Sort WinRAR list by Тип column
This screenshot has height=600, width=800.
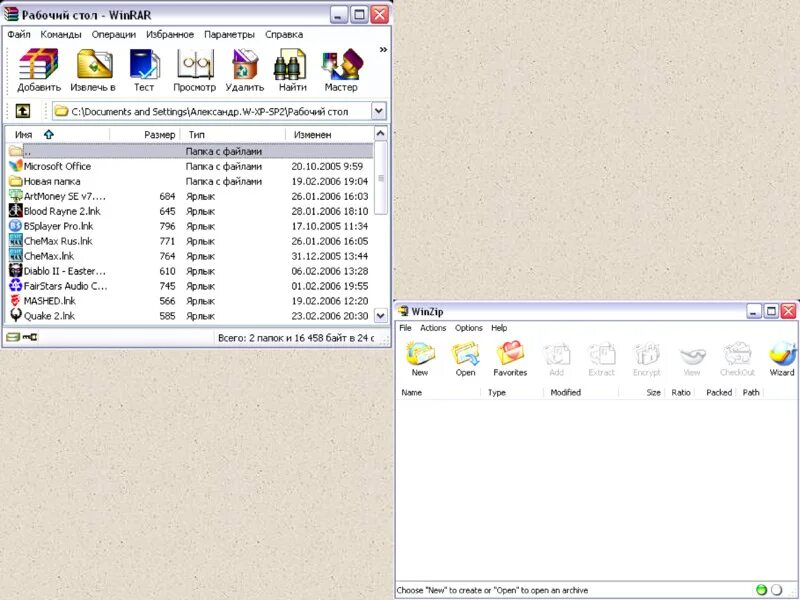coord(233,134)
